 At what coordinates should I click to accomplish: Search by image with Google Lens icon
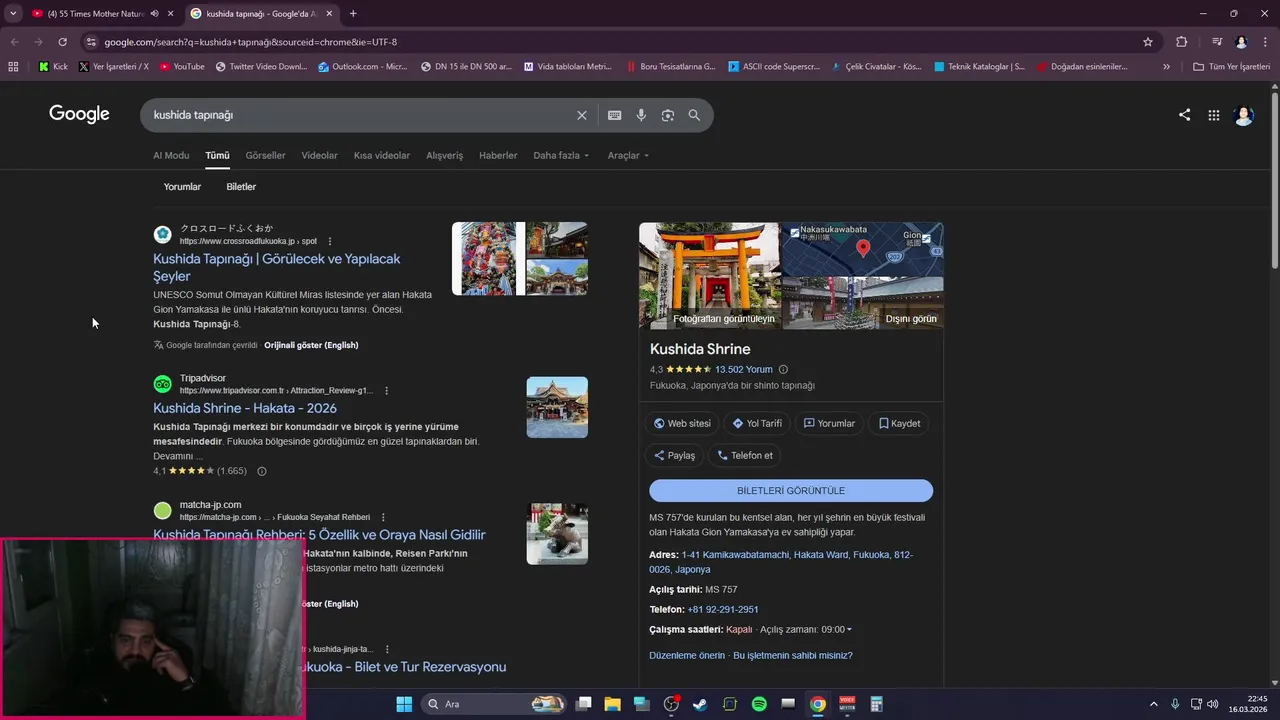(668, 115)
